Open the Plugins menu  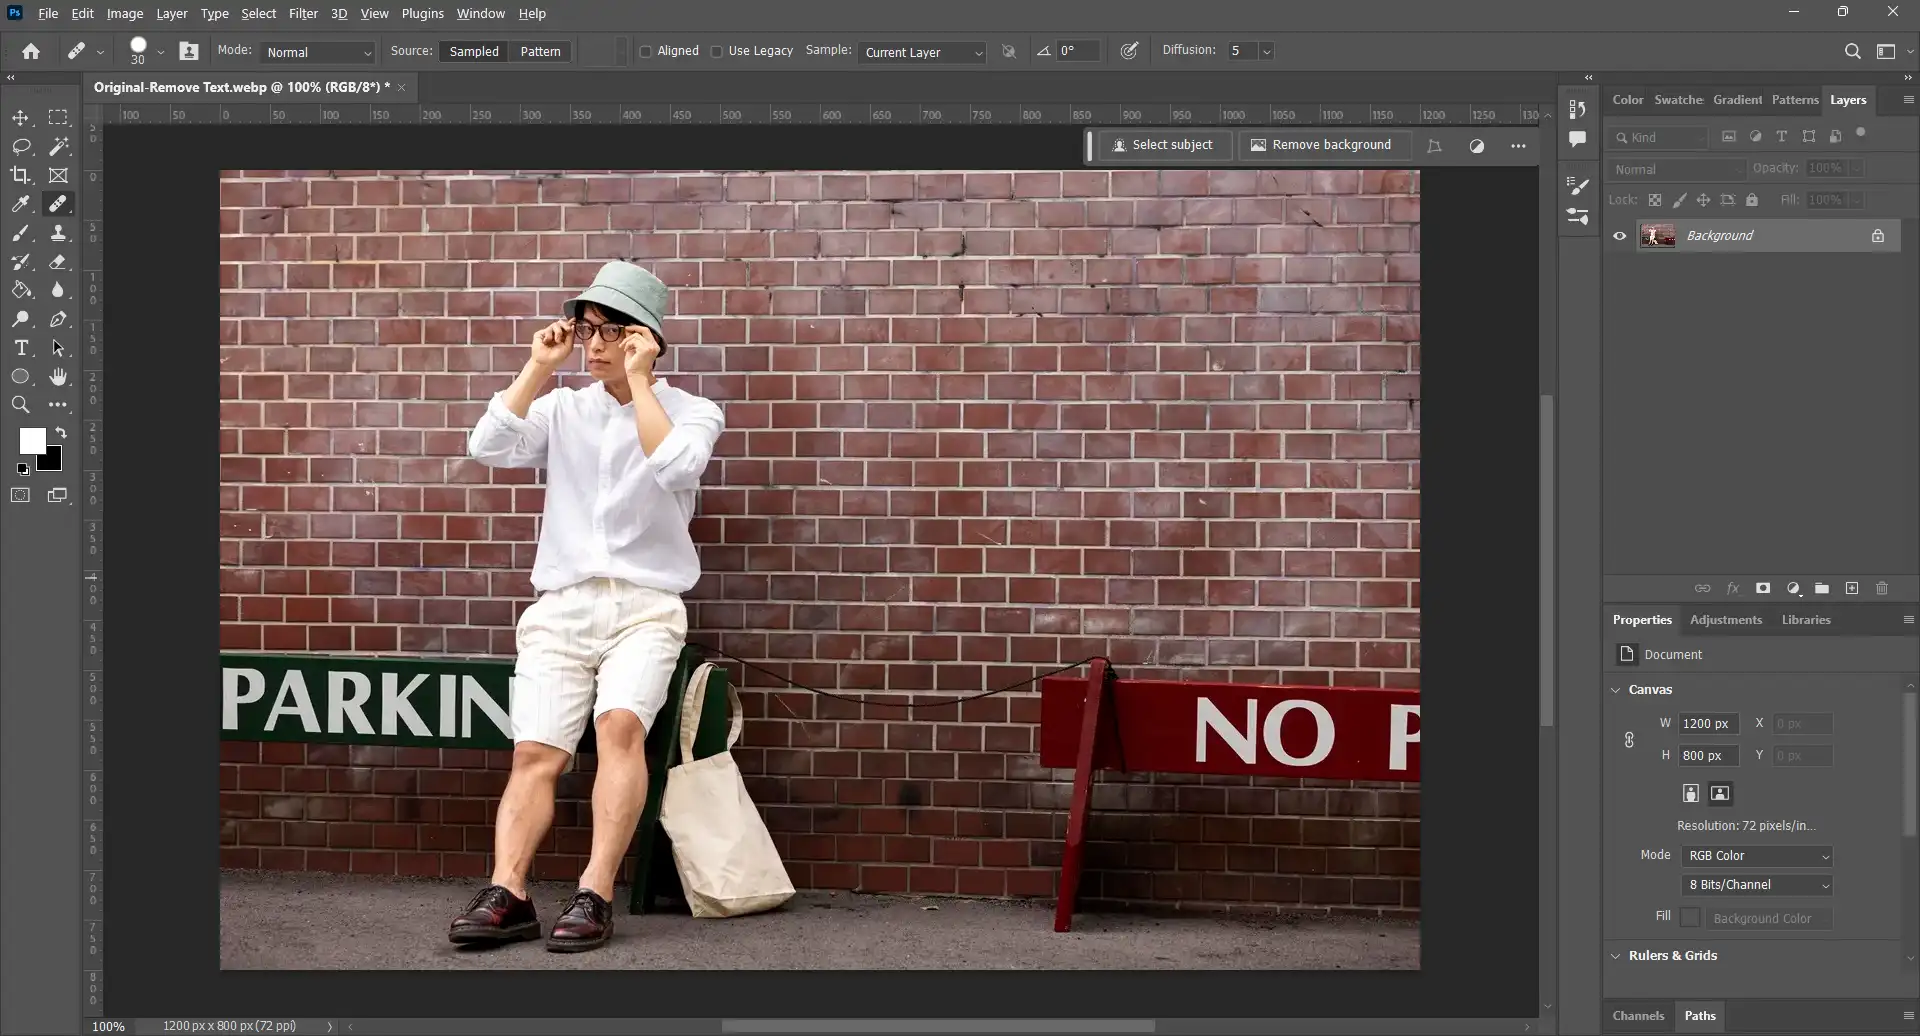pos(422,13)
